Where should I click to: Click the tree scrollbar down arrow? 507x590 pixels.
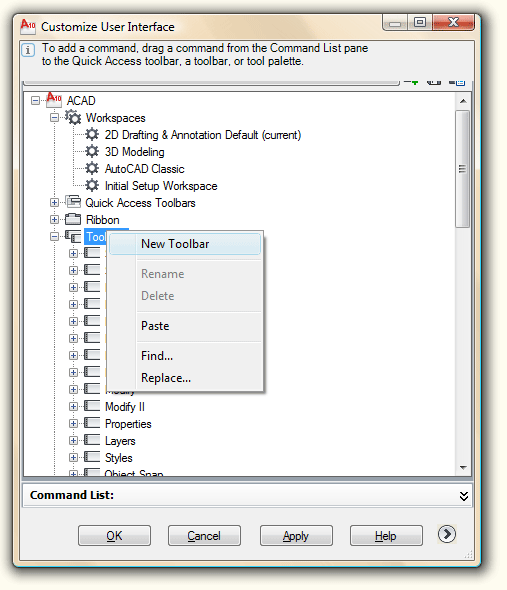tap(463, 468)
